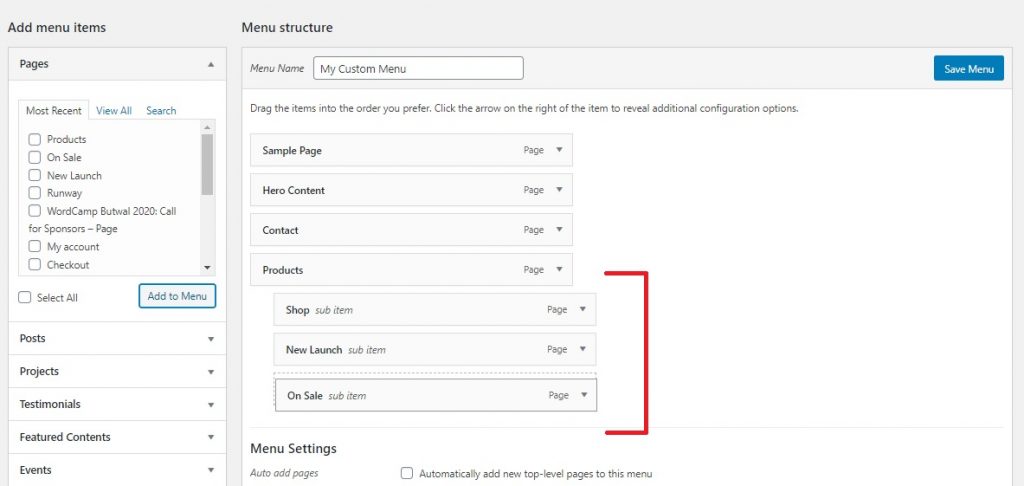1024x486 pixels.
Task: Focus the Menu Name text field
Action: [418, 68]
